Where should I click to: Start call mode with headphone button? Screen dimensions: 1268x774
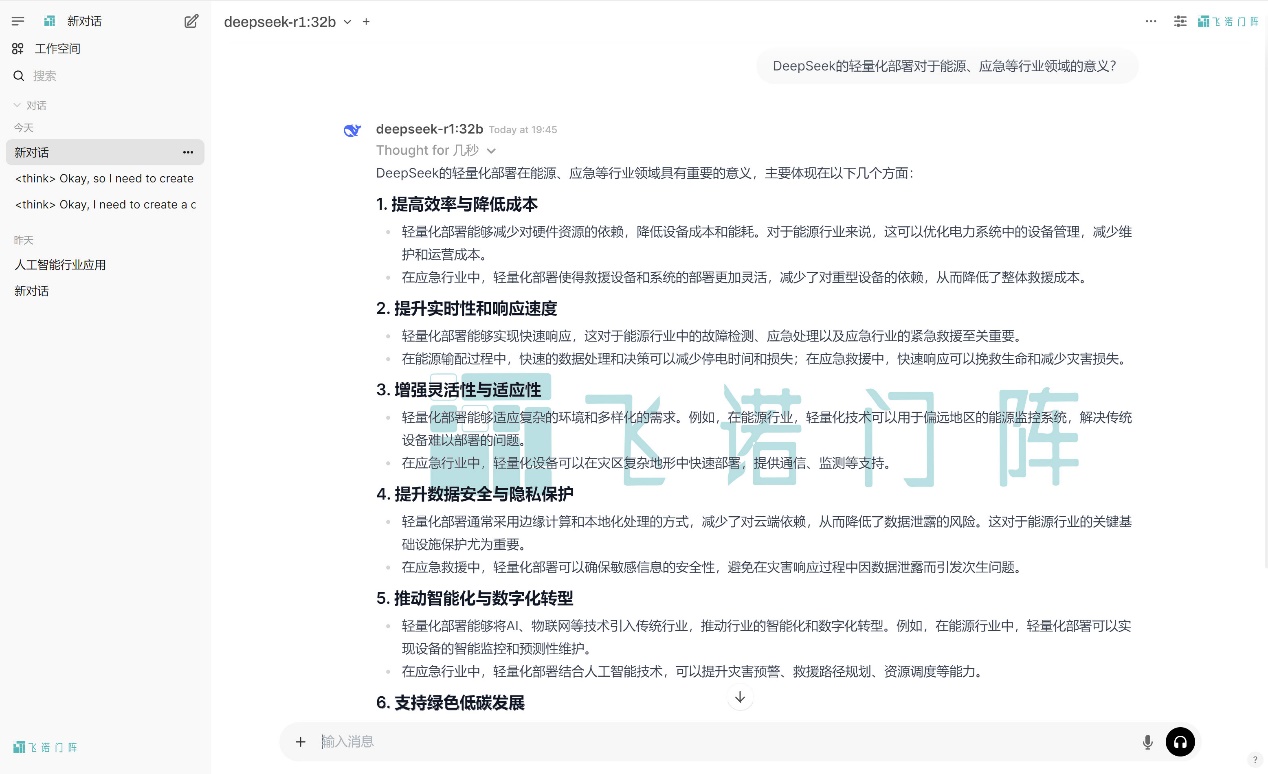point(1180,742)
